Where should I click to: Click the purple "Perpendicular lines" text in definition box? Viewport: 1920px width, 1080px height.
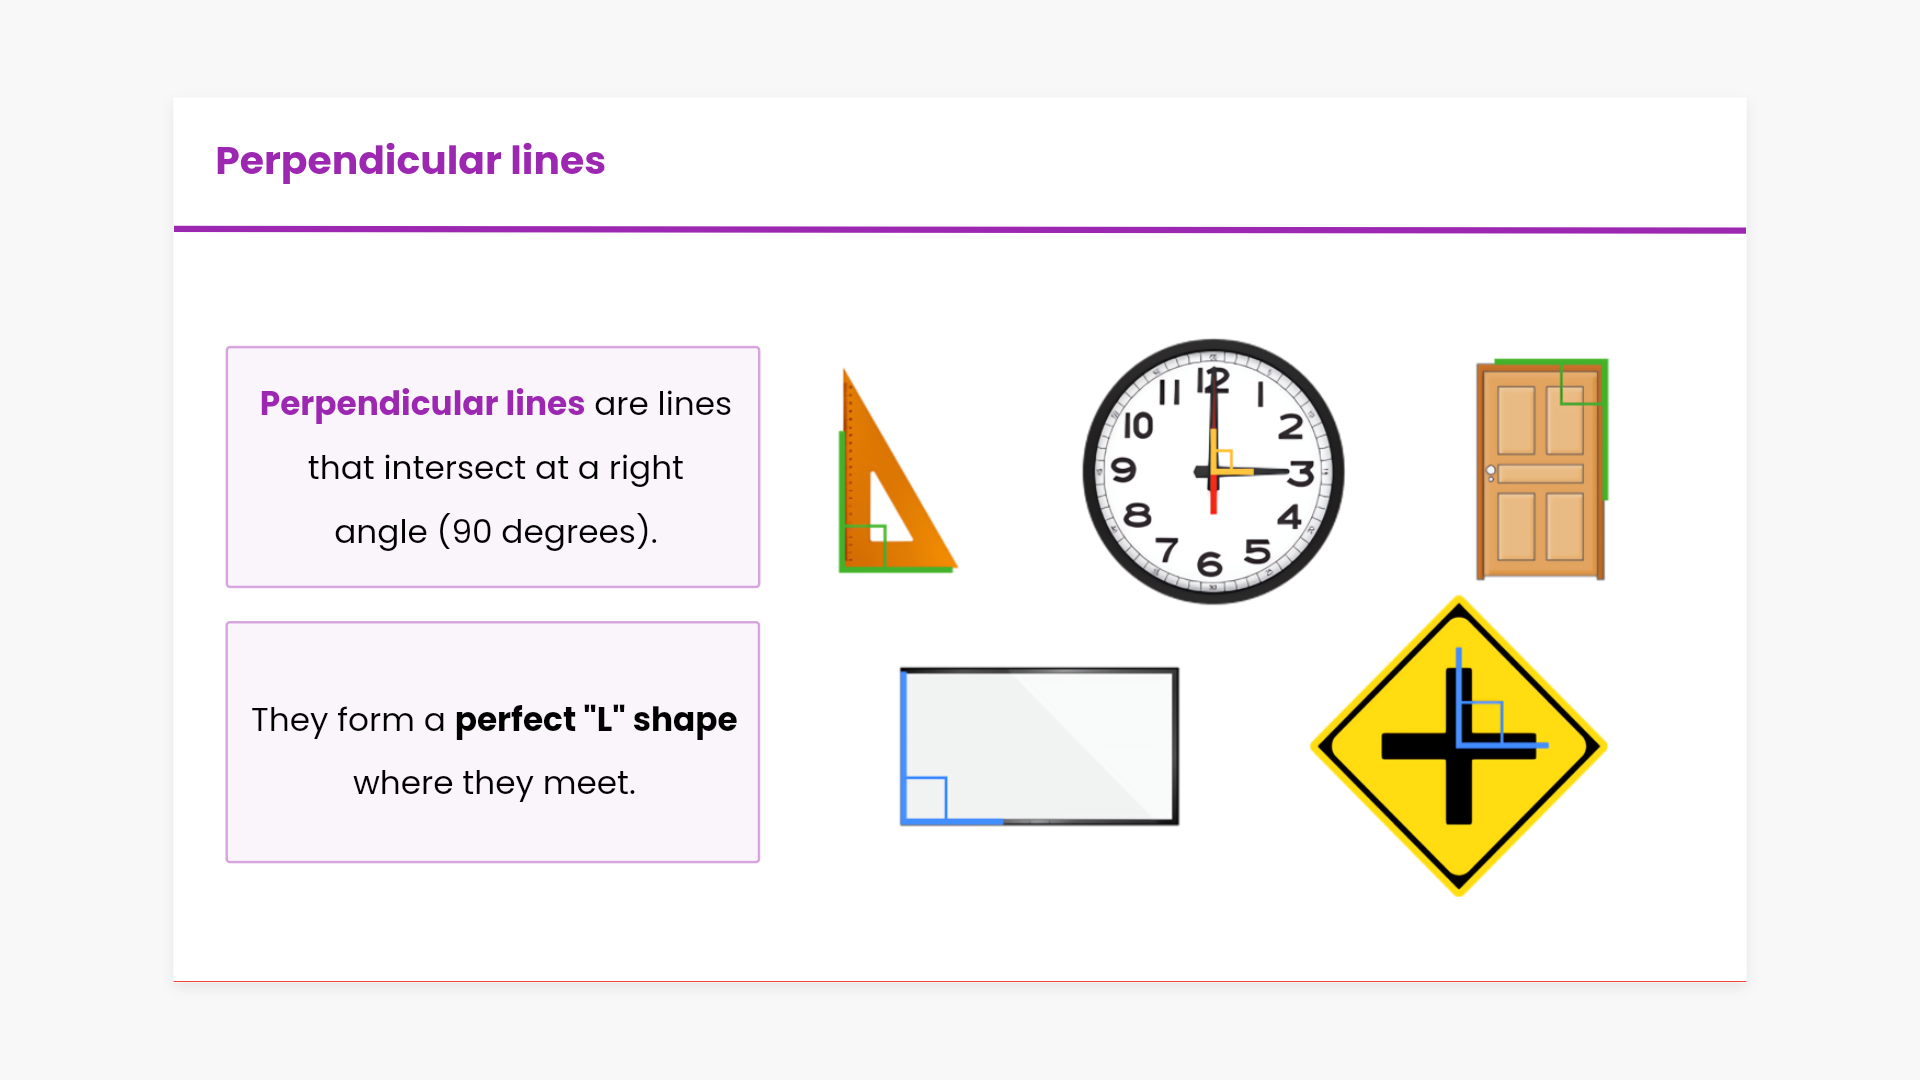click(x=422, y=403)
